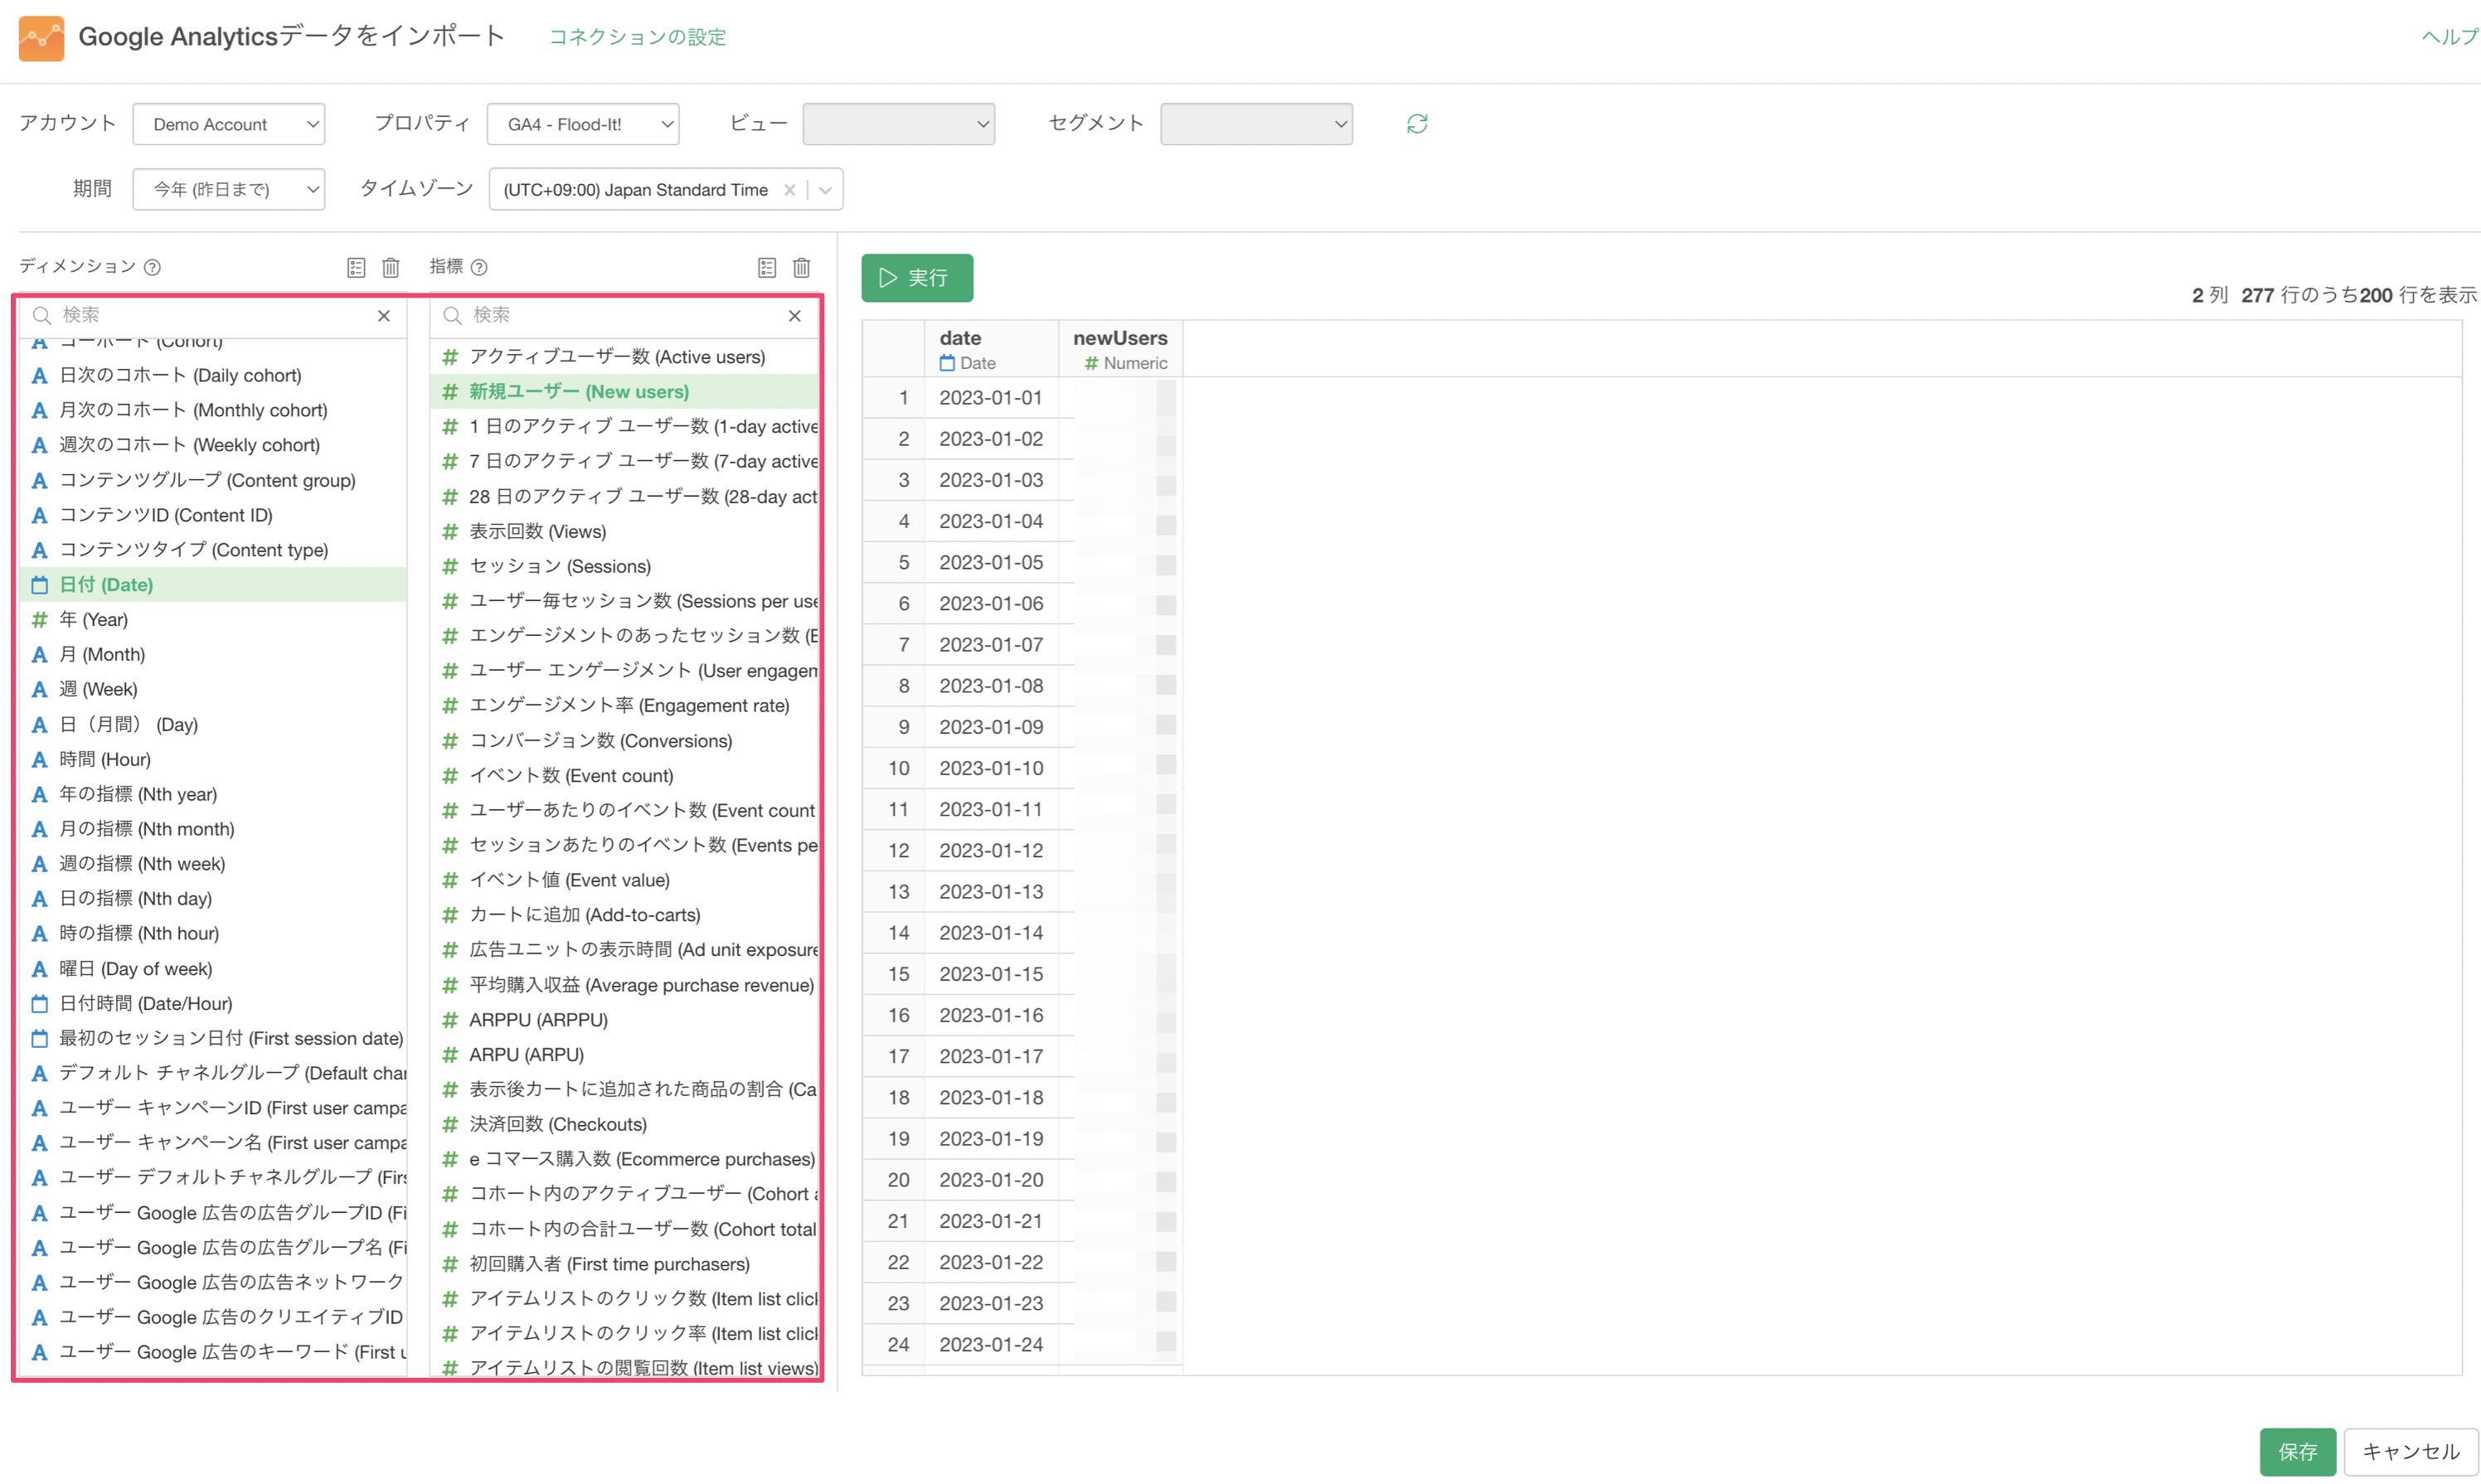
Task: Open the ビュー dropdown
Action: [x=899, y=124]
